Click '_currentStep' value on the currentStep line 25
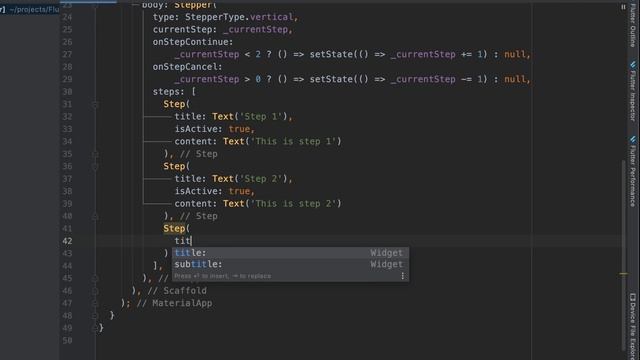 [257, 30]
